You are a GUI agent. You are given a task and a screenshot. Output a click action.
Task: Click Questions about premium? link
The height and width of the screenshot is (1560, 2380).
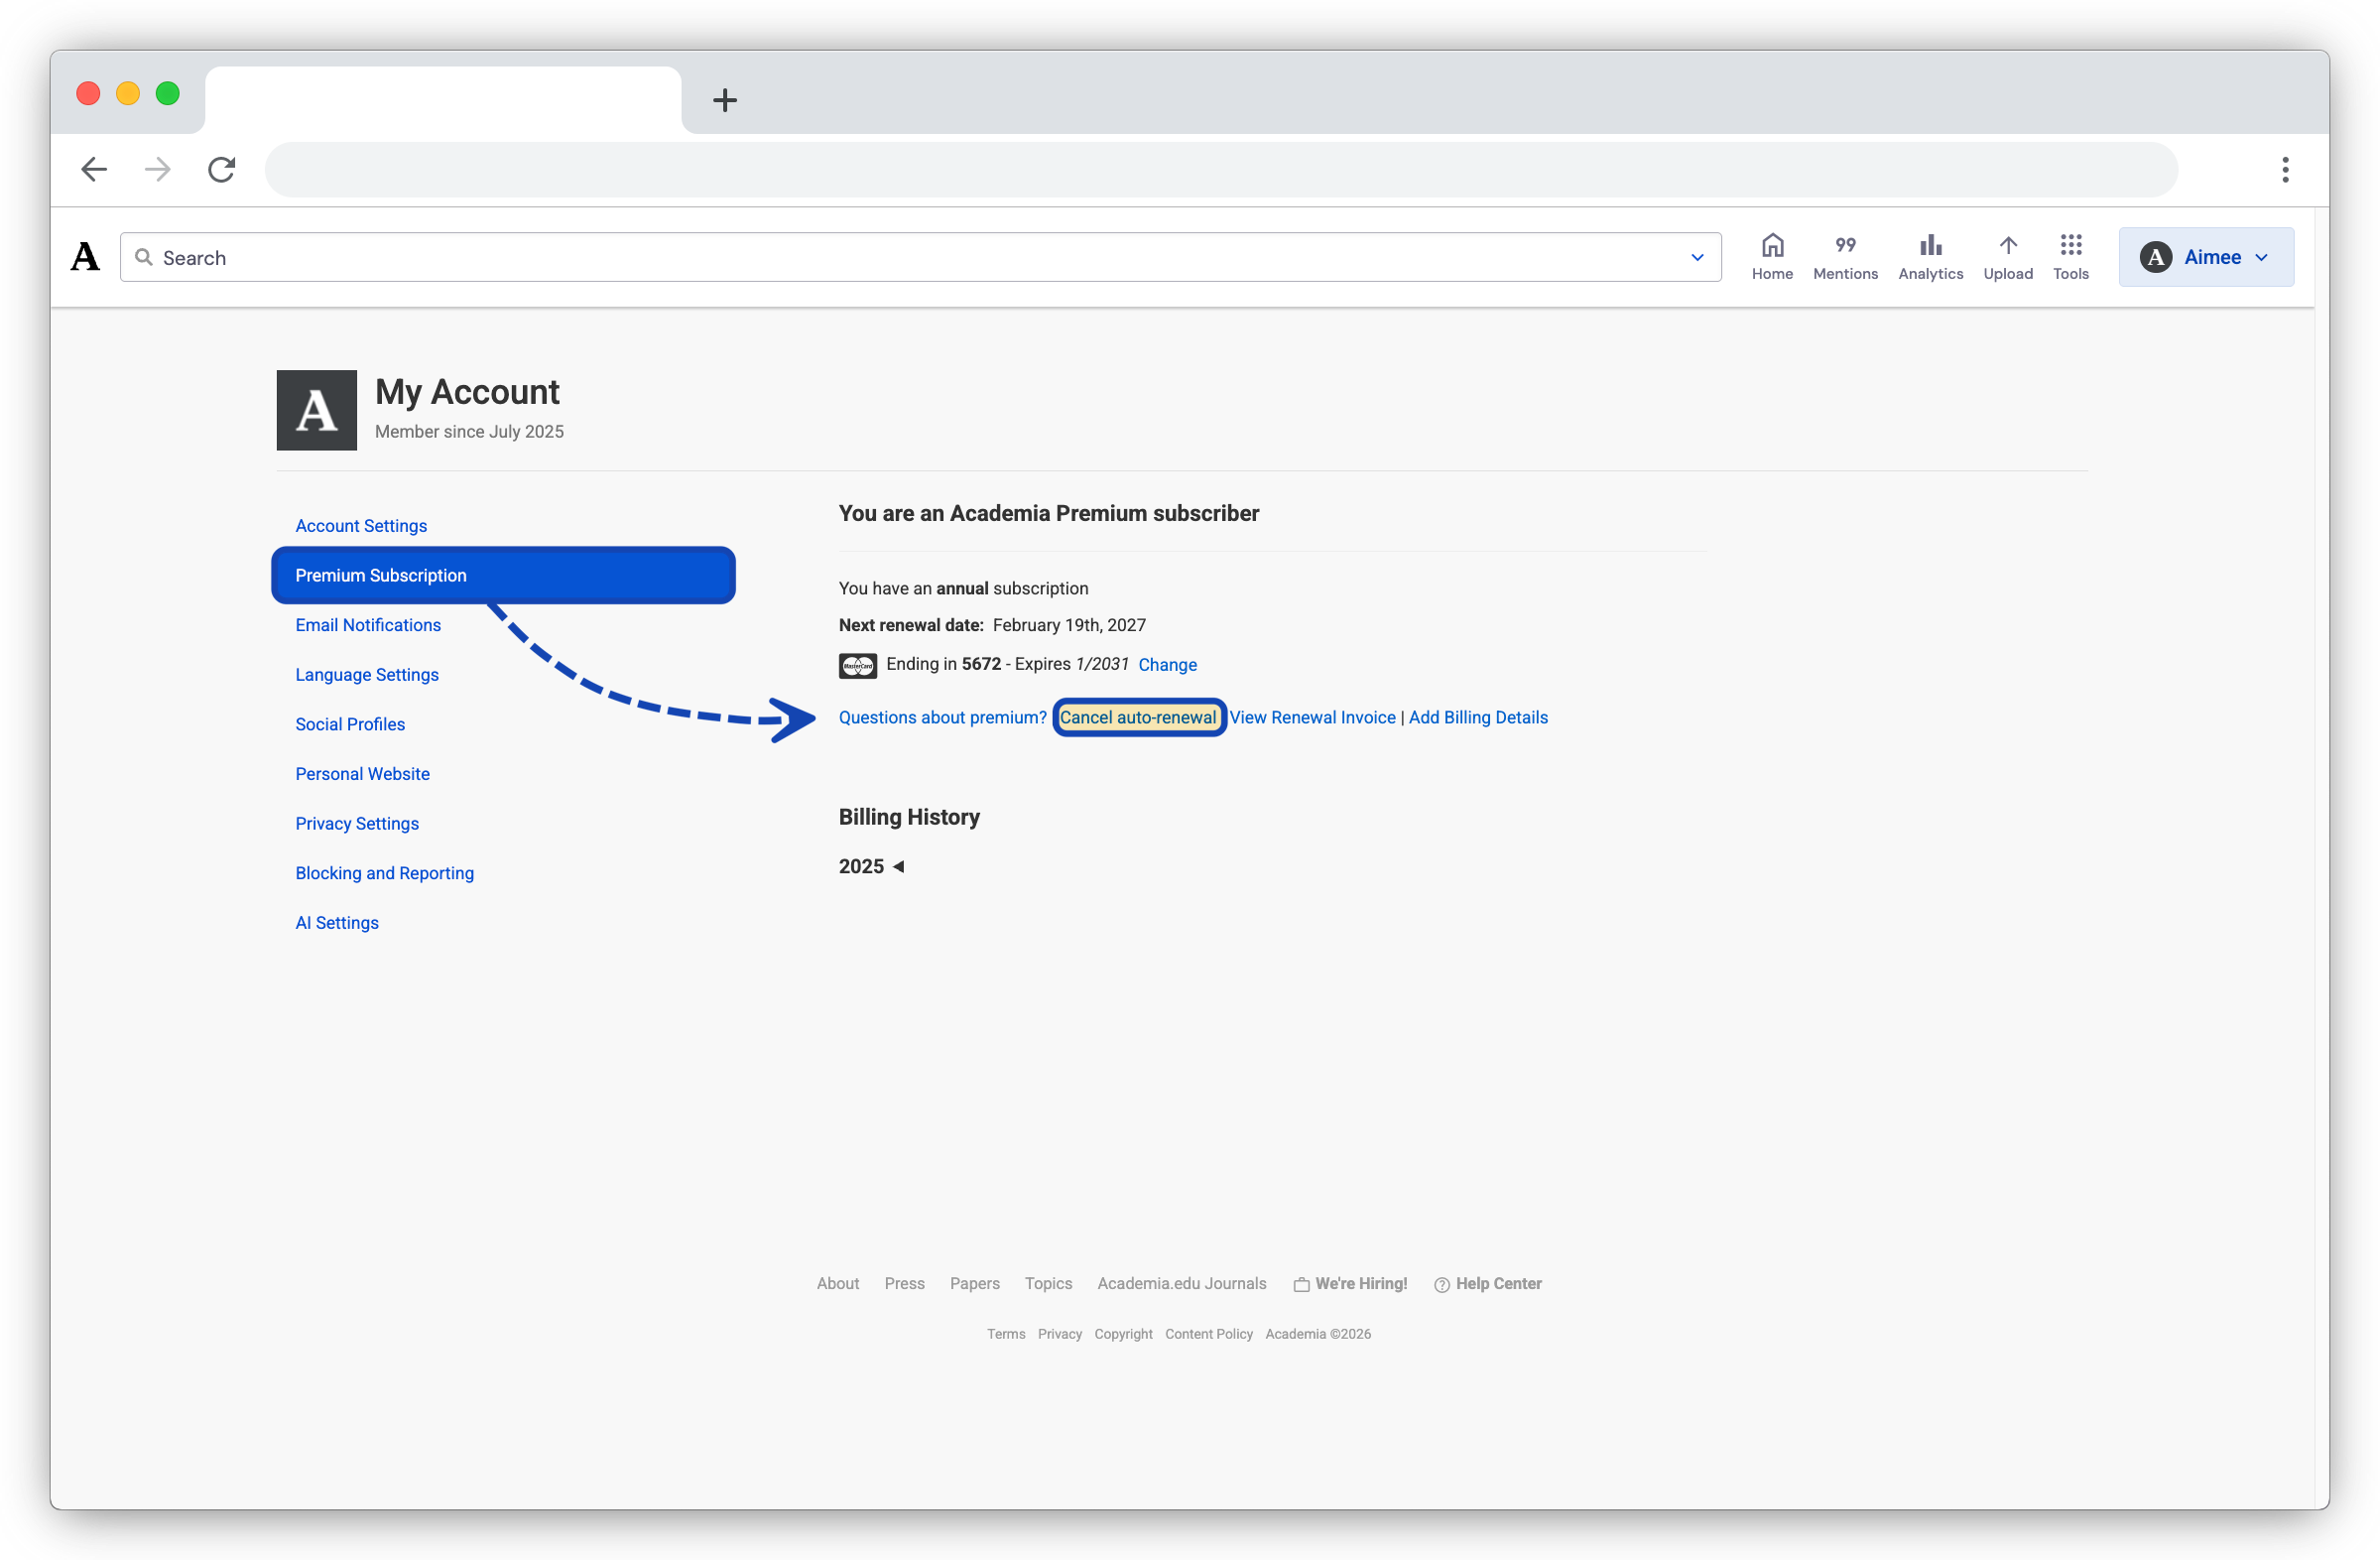[x=942, y=718]
